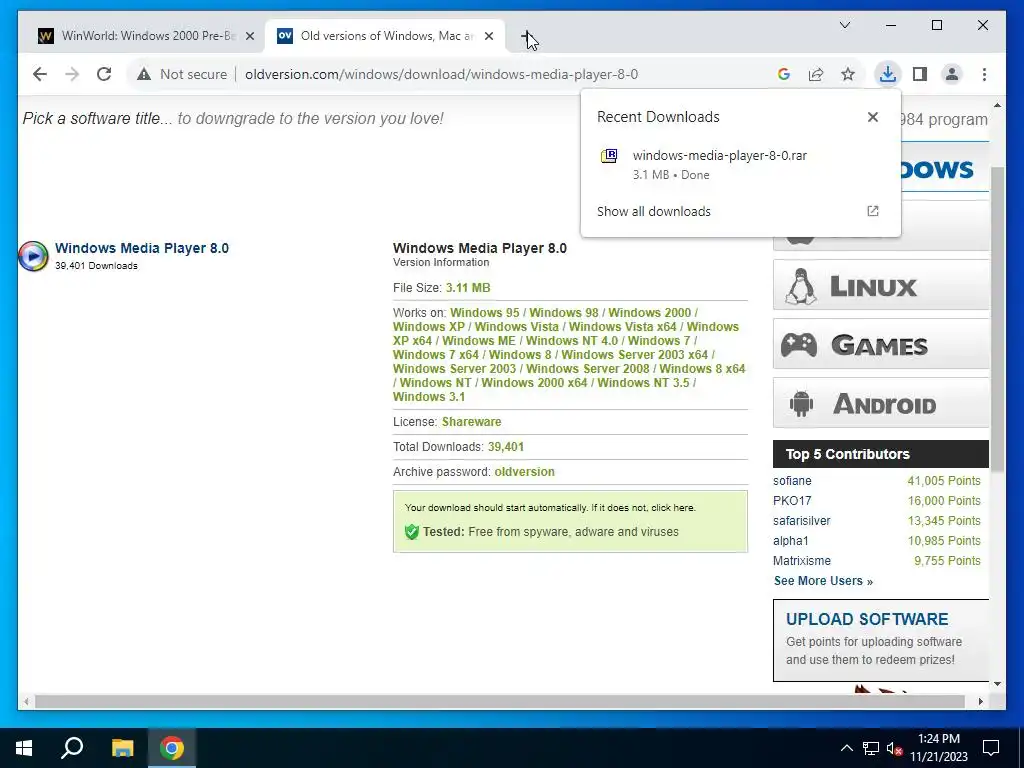The height and width of the screenshot is (768, 1024).
Task: Open a new browser tab
Action: tap(528, 37)
